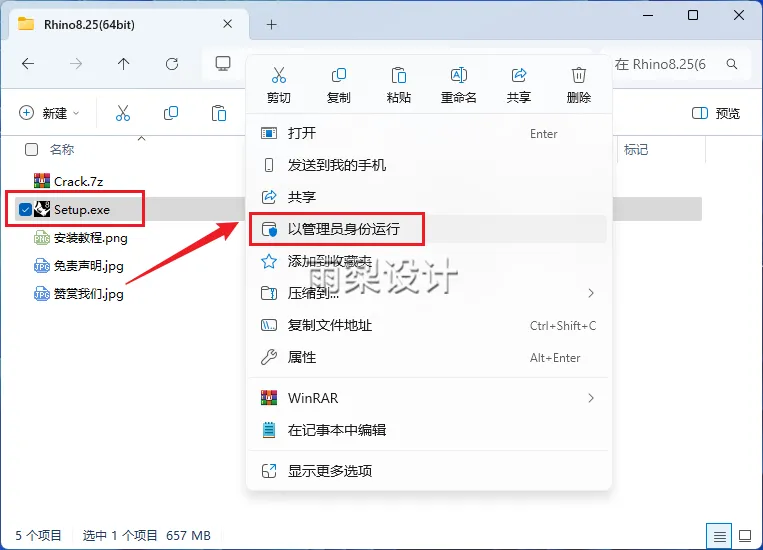
Task: Choose 添加到收藏夹
Action: tap(428, 261)
